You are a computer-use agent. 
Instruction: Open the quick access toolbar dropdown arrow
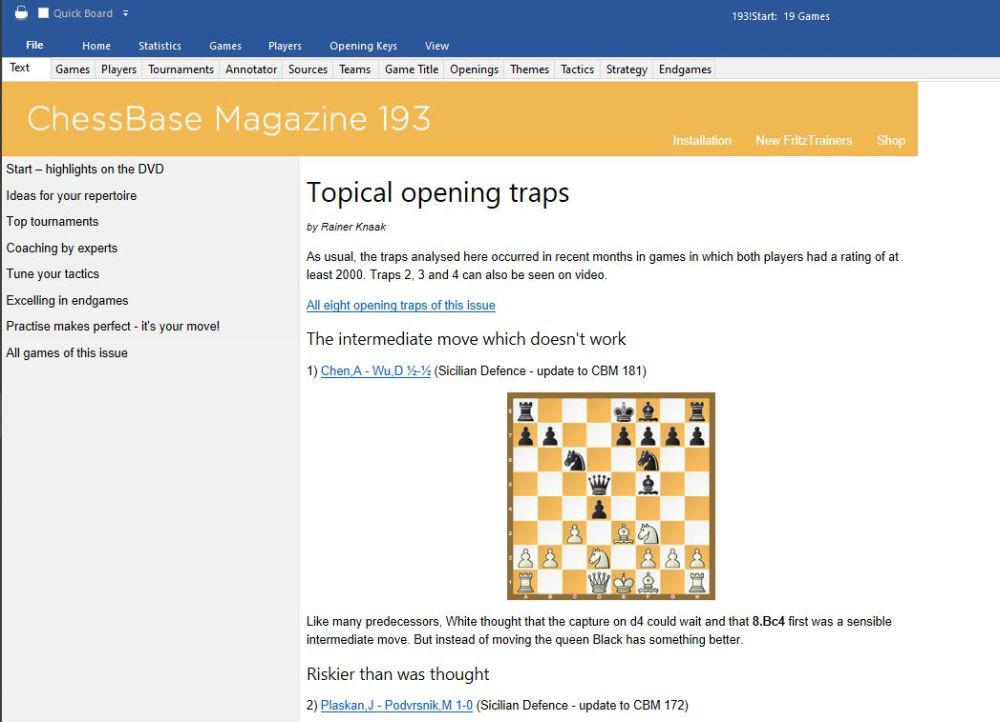click(x=126, y=13)
